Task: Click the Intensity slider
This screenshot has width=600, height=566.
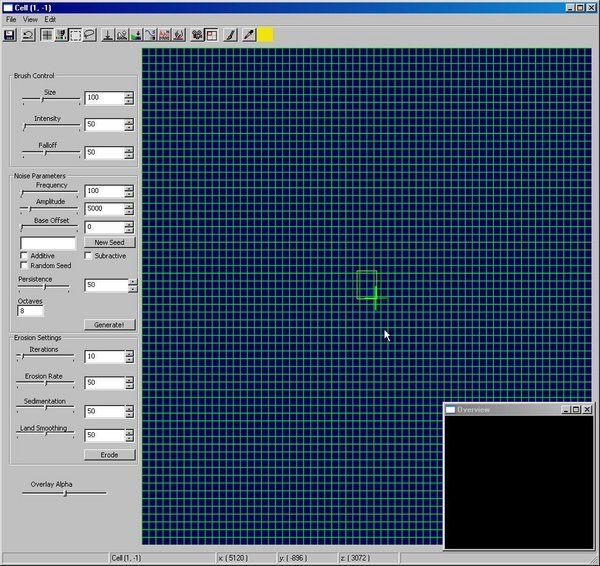Action: coord(51,126)
